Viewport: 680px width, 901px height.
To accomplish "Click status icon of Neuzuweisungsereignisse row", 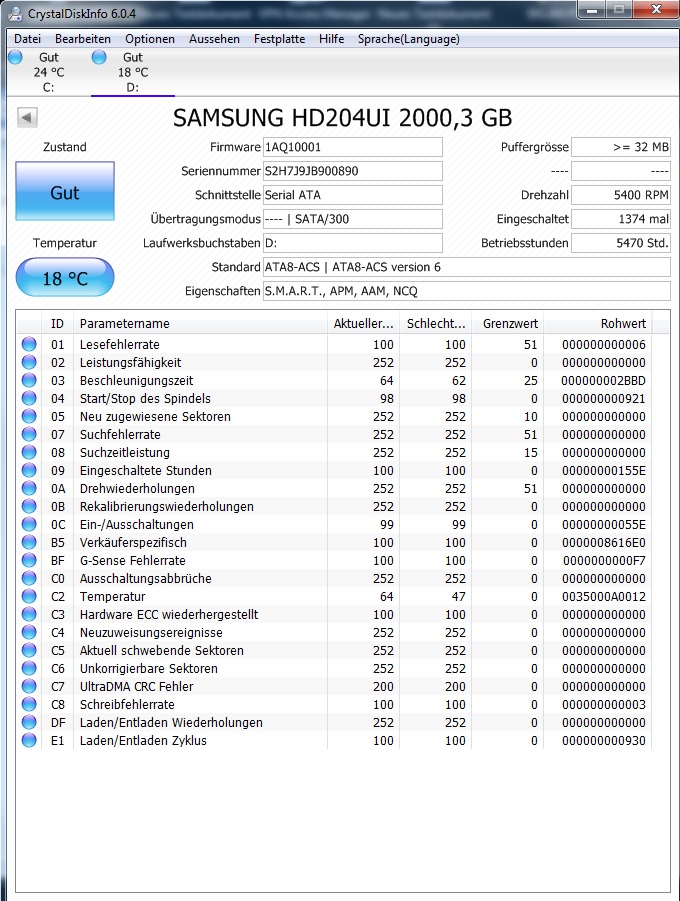I will pos(29,632).
